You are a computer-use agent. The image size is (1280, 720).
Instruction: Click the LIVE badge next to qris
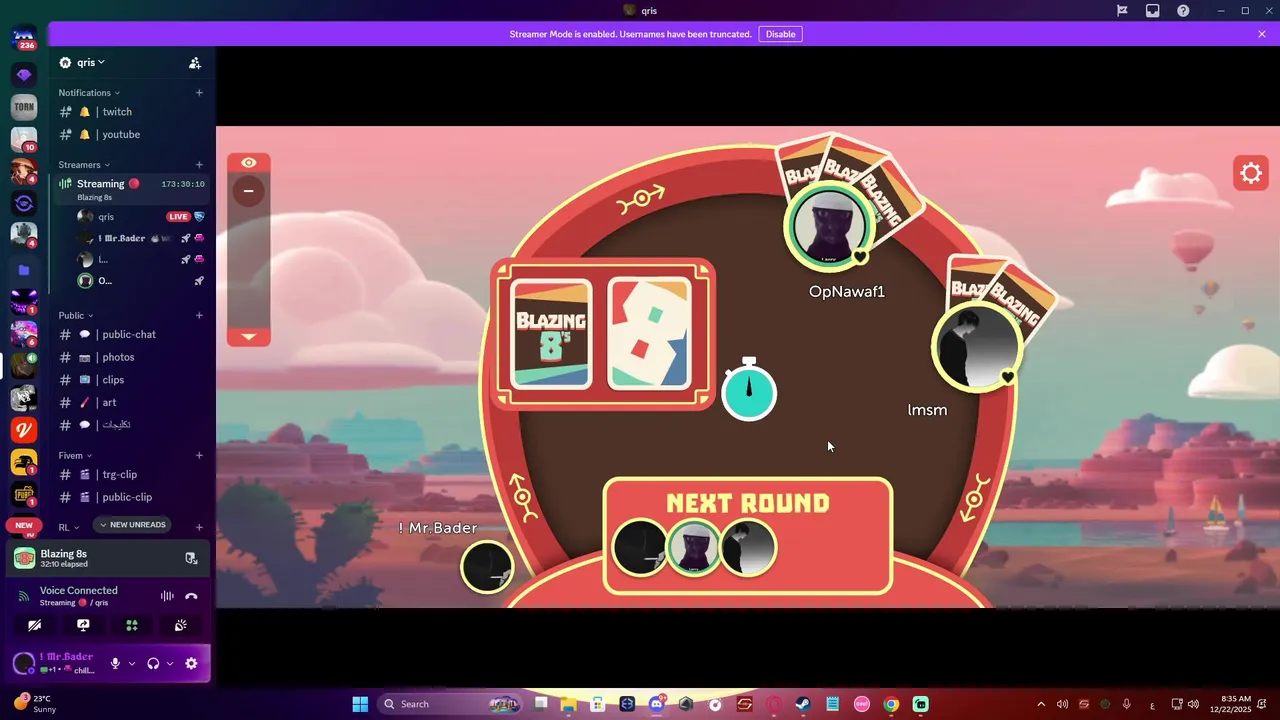[x=178, y=217]
